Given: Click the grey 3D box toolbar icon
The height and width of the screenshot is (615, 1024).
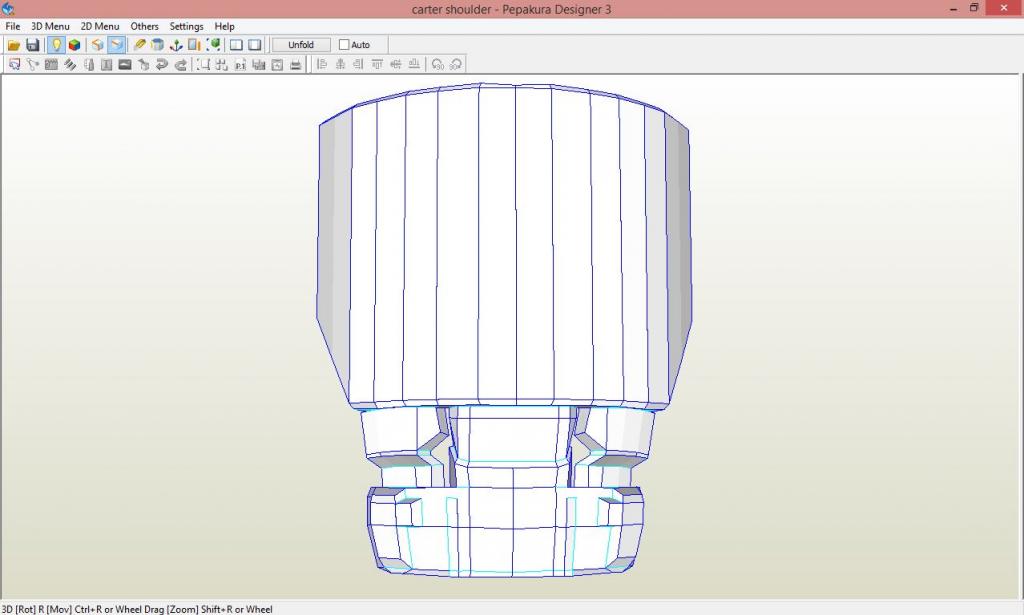Looking at the screenshot, I should click(157, 45).
